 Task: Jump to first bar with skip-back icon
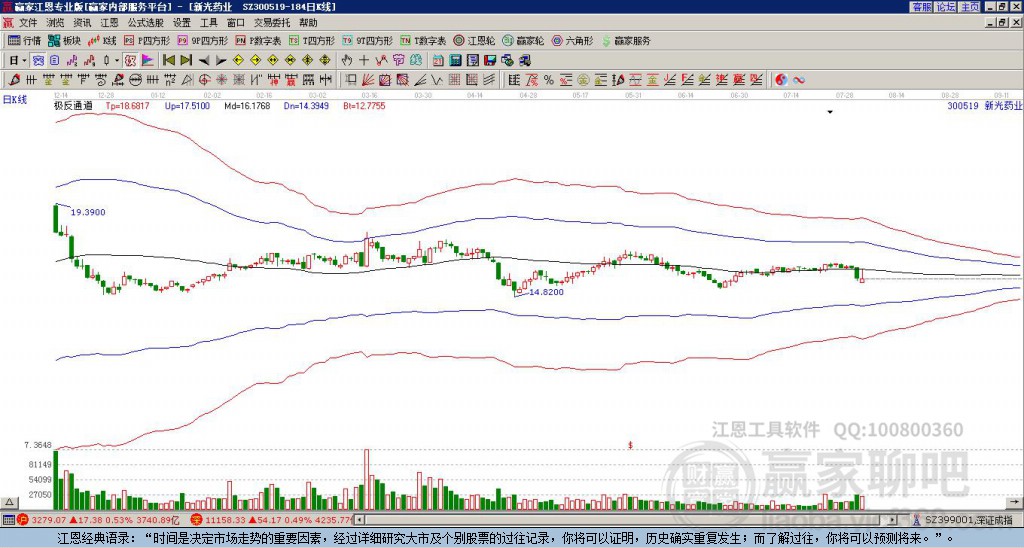point(169,61)
